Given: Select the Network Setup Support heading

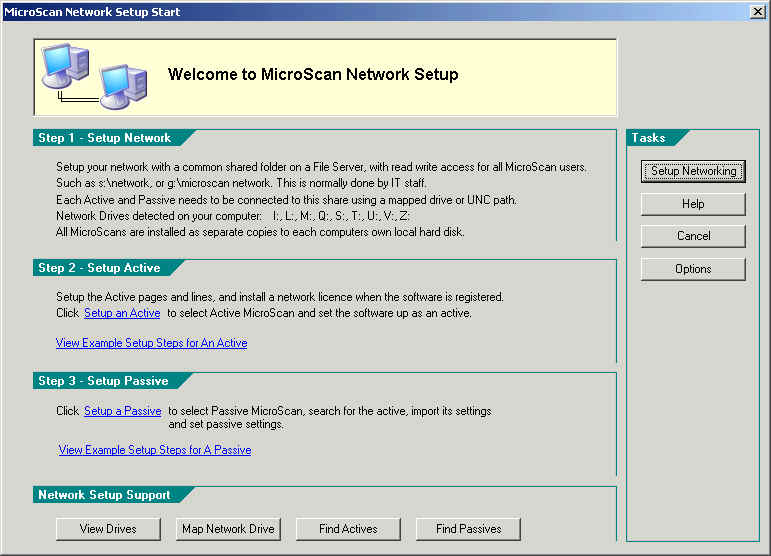Looking at the screenshot, I should click(x=104, y=495).
